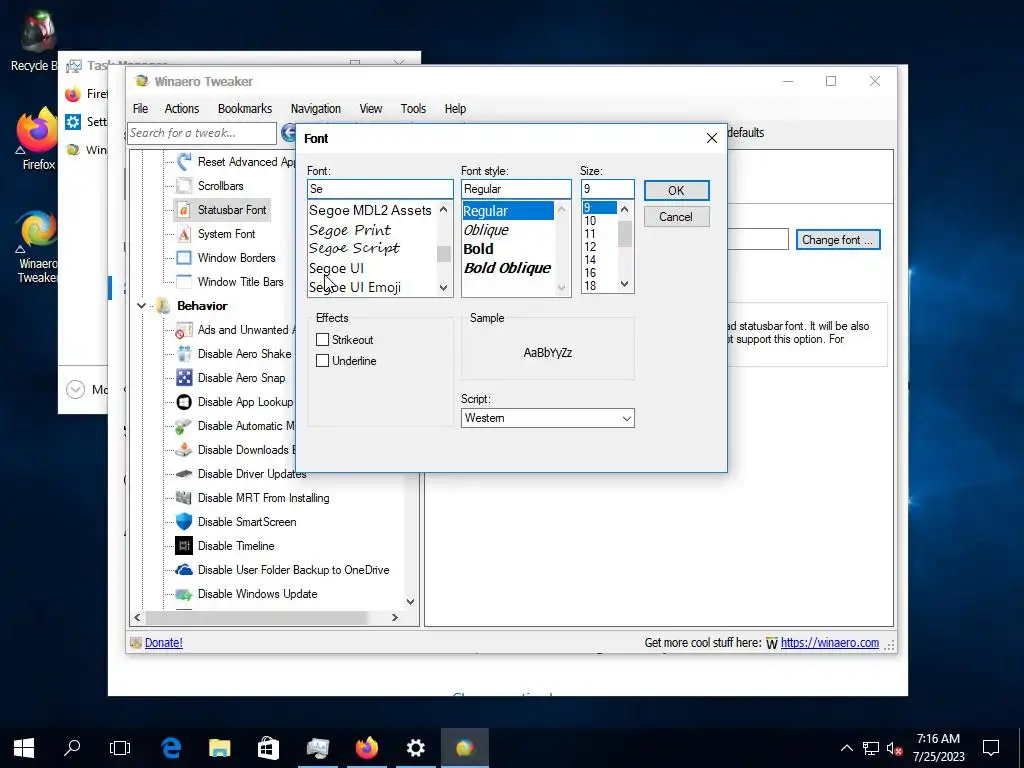Select size 12 in size list
This screenshot has height=768, width=1024.
(590, 247)
